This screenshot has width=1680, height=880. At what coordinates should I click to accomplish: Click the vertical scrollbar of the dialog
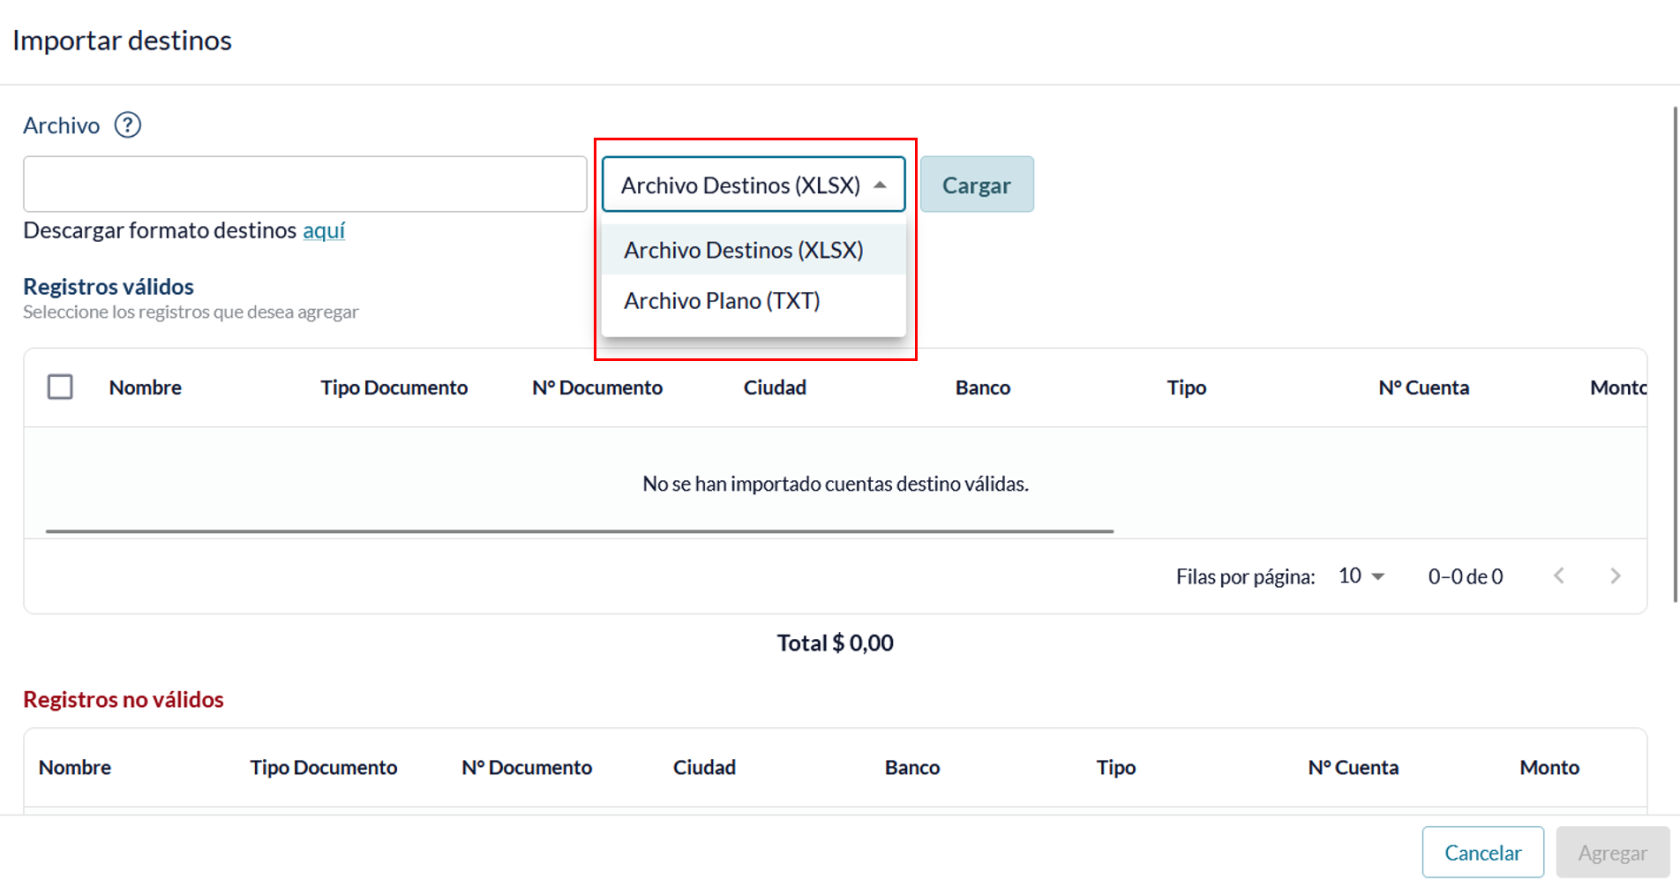pyautogui.click(x=1676, y=354)
